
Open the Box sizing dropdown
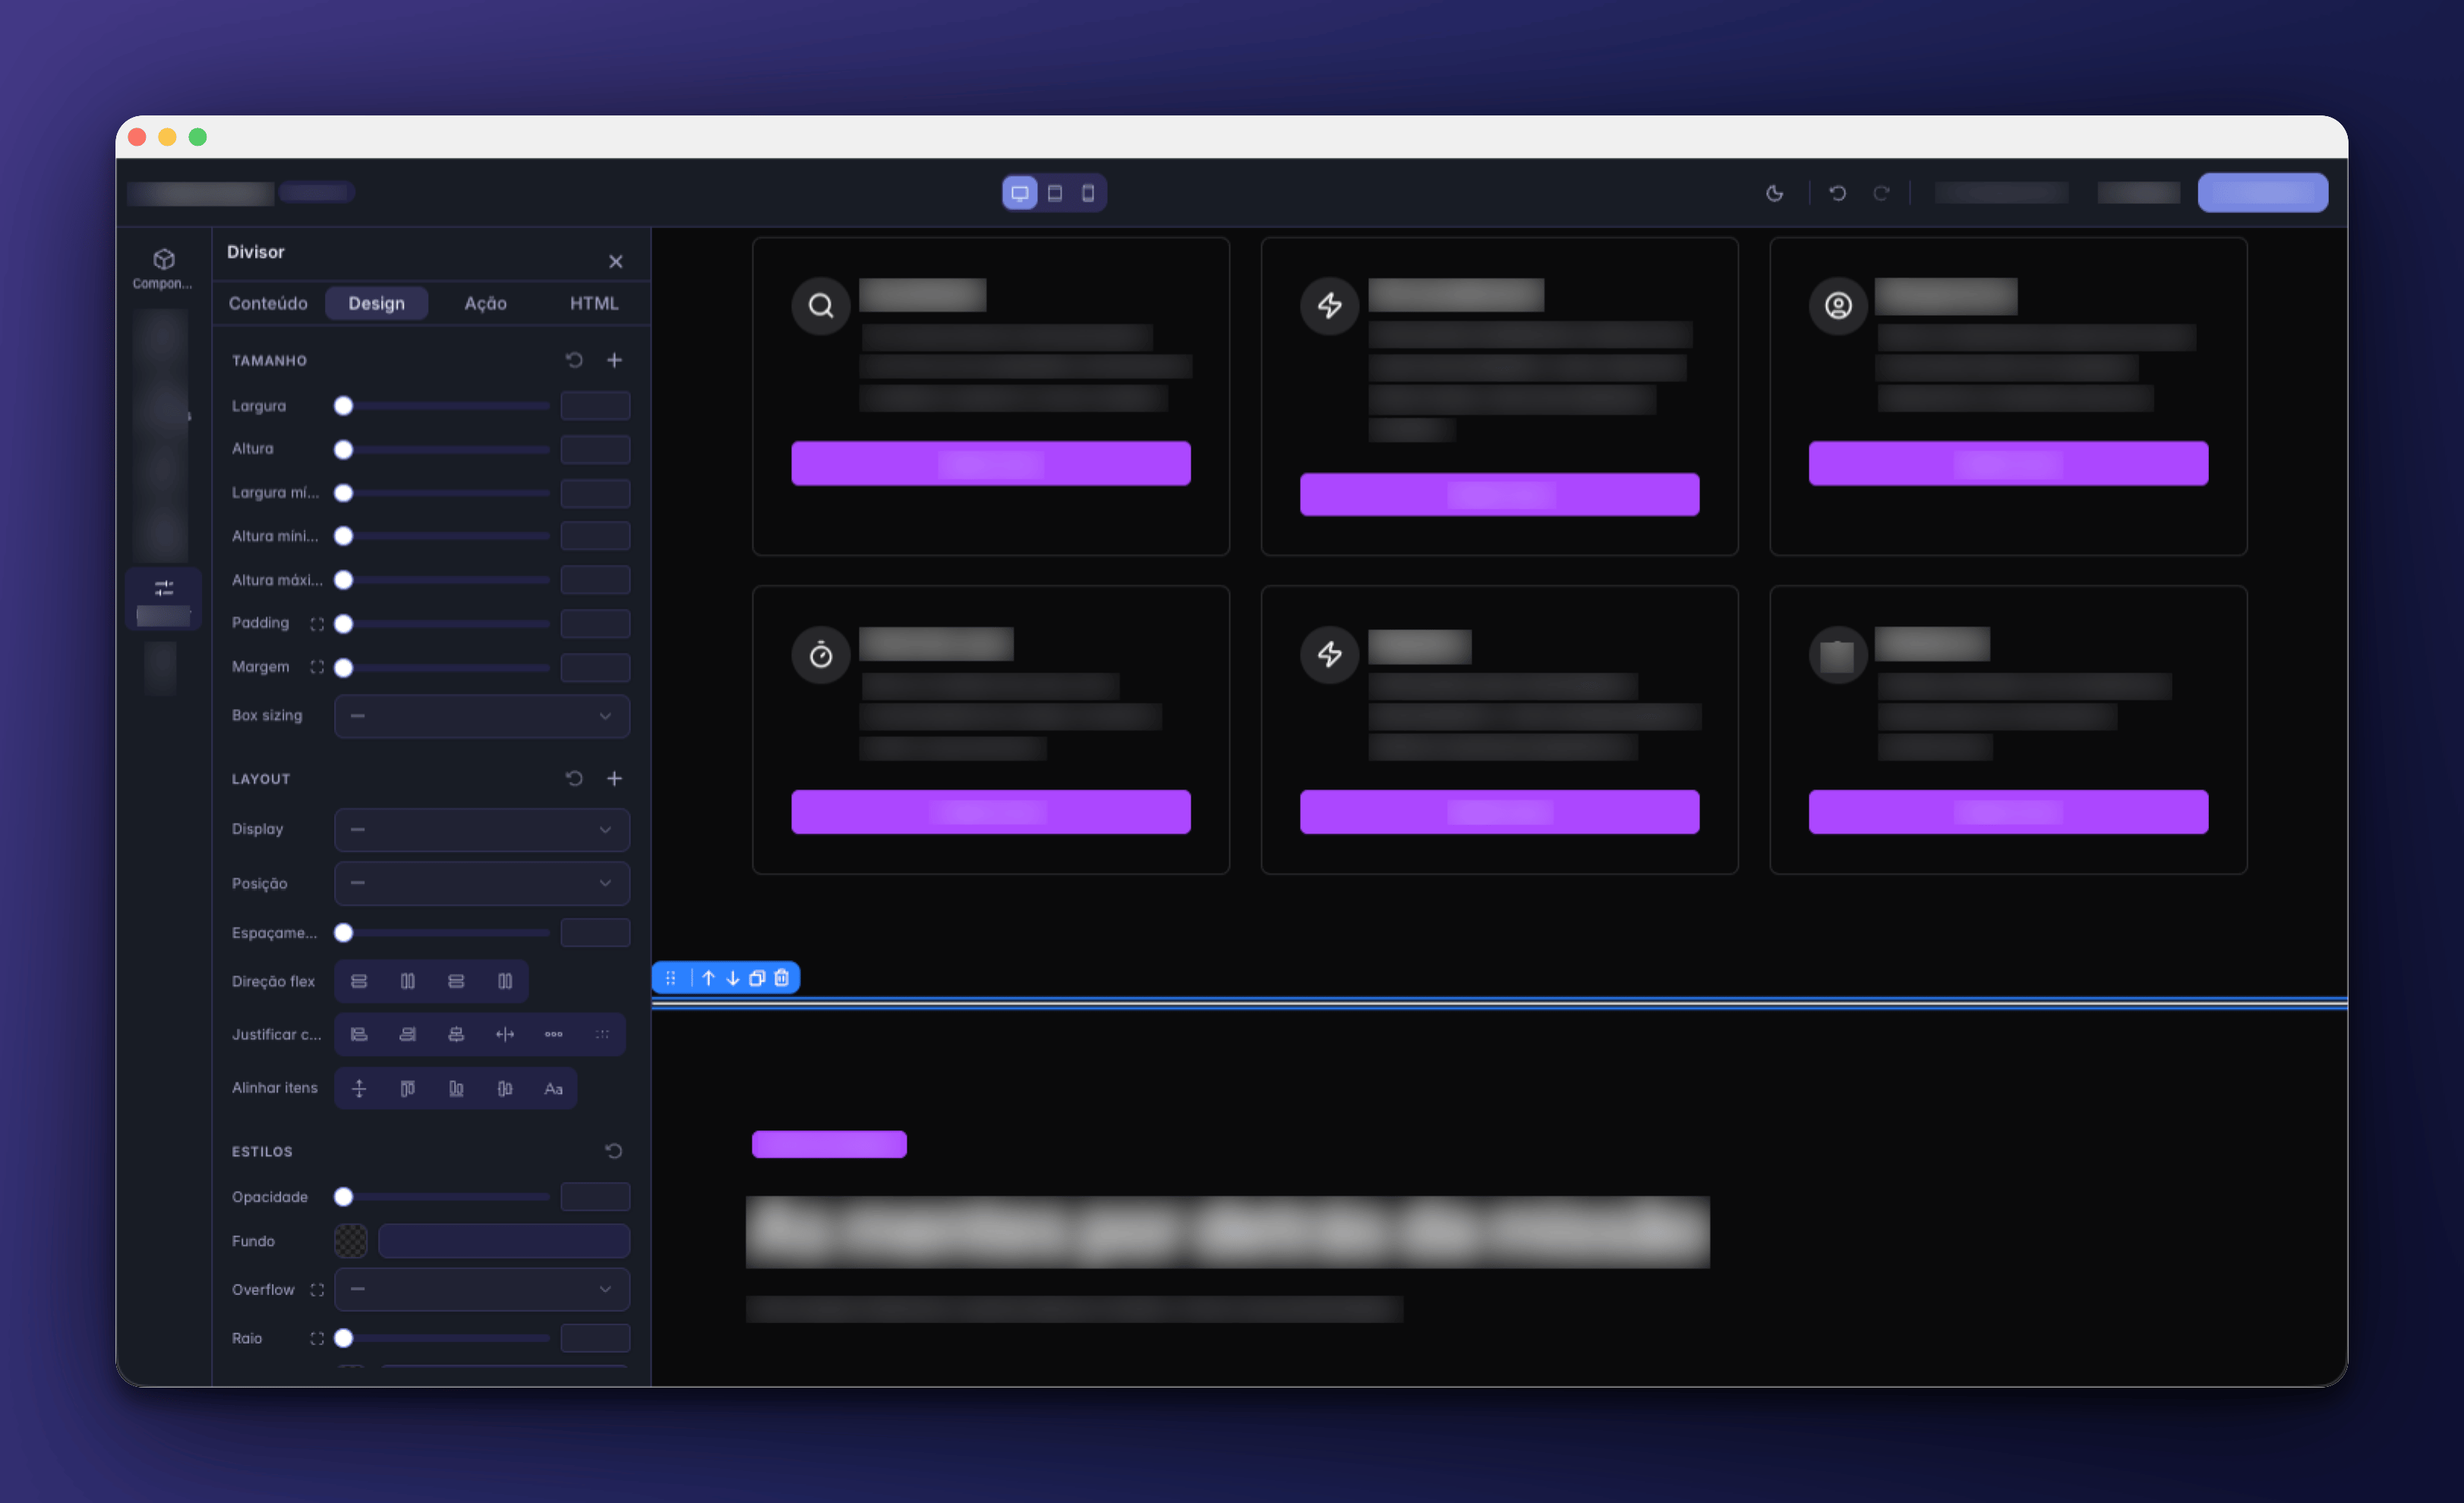click(x=482, y=716)
